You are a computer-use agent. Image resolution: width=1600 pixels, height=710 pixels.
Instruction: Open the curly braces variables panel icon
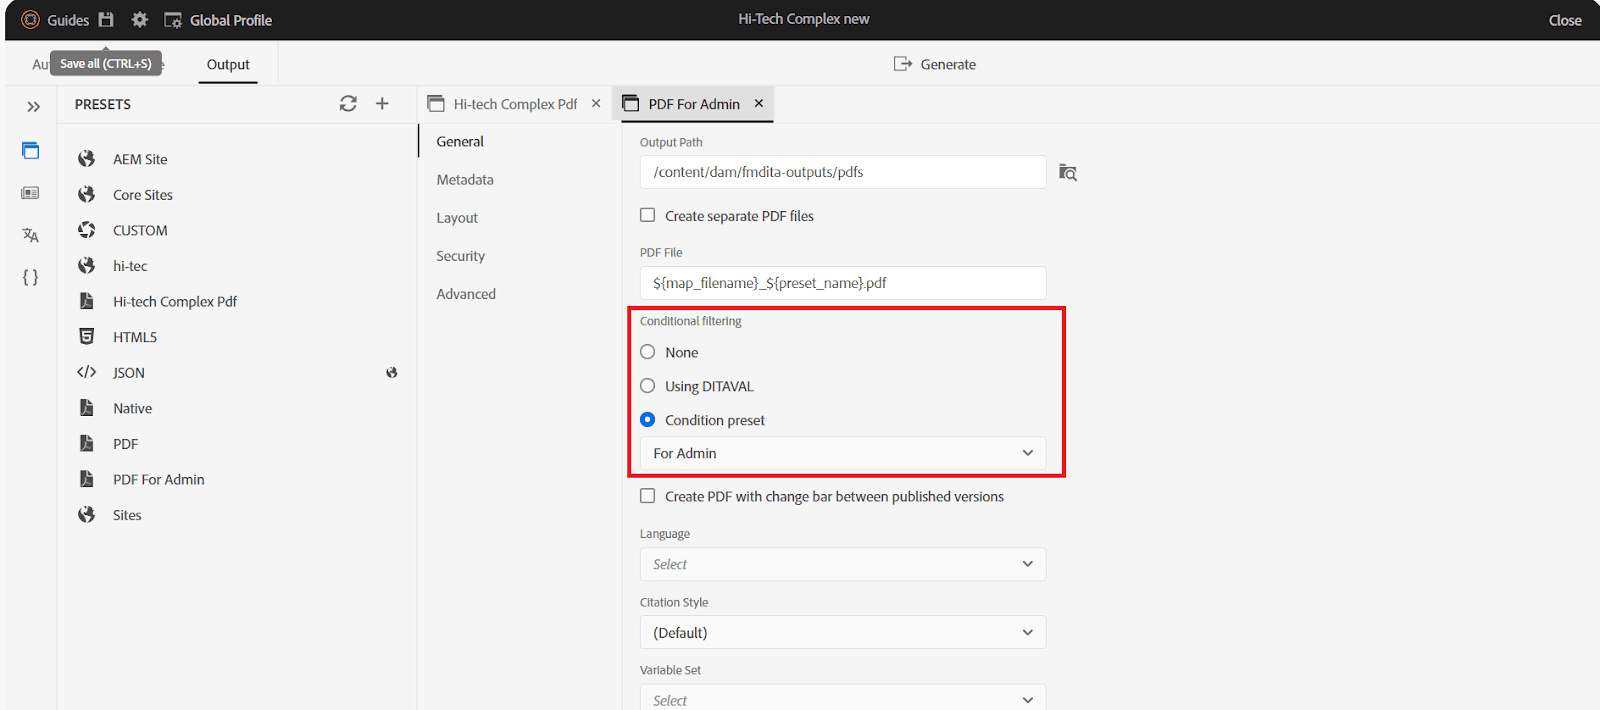tap(31, 277)
